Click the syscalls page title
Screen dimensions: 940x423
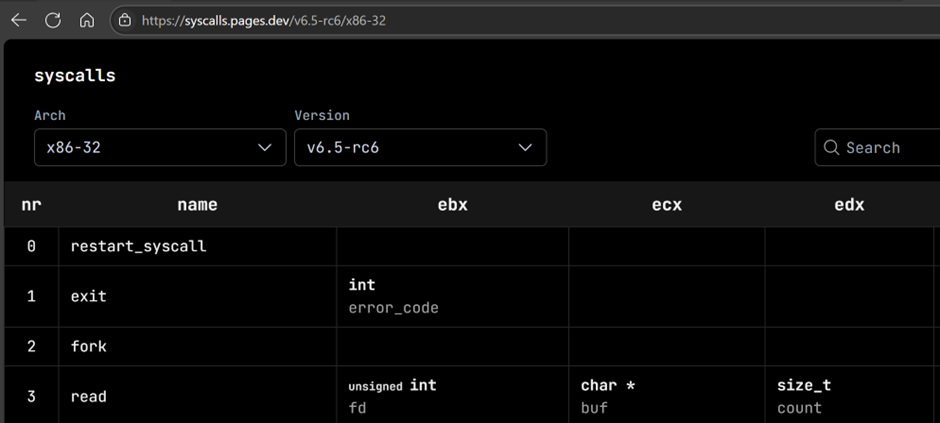point(75,76)
